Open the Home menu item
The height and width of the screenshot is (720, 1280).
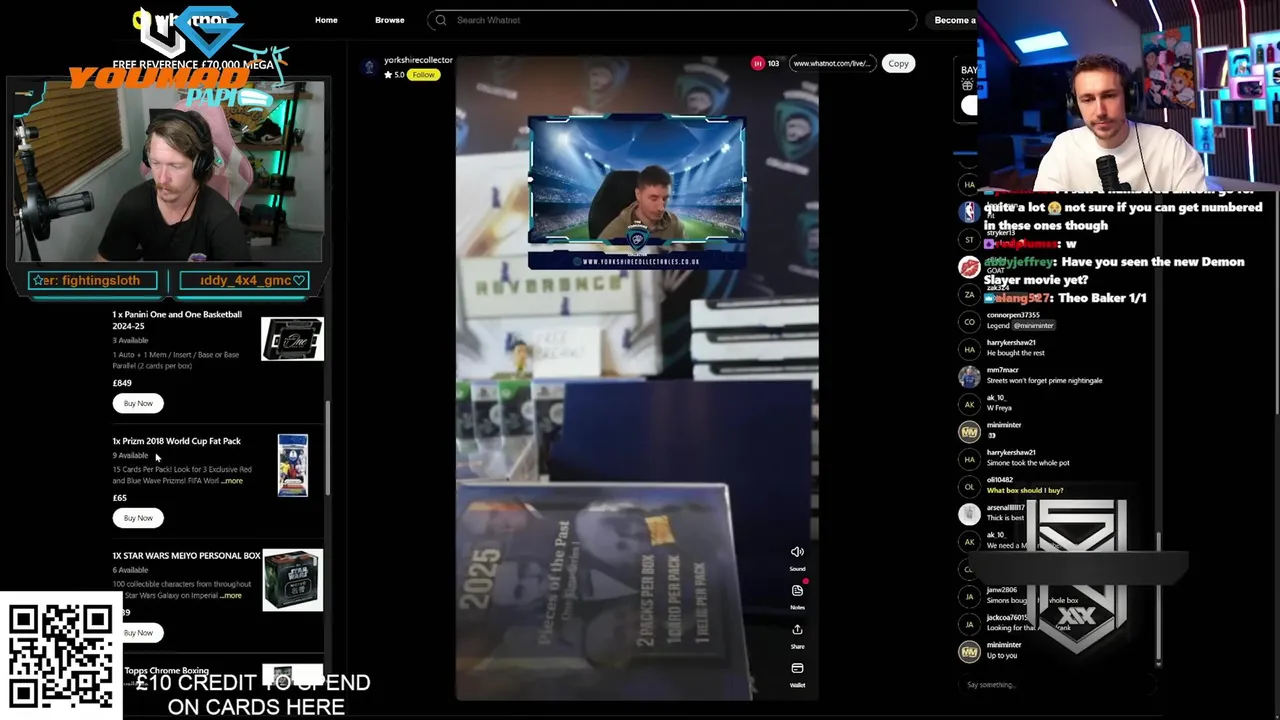point(326,20)
